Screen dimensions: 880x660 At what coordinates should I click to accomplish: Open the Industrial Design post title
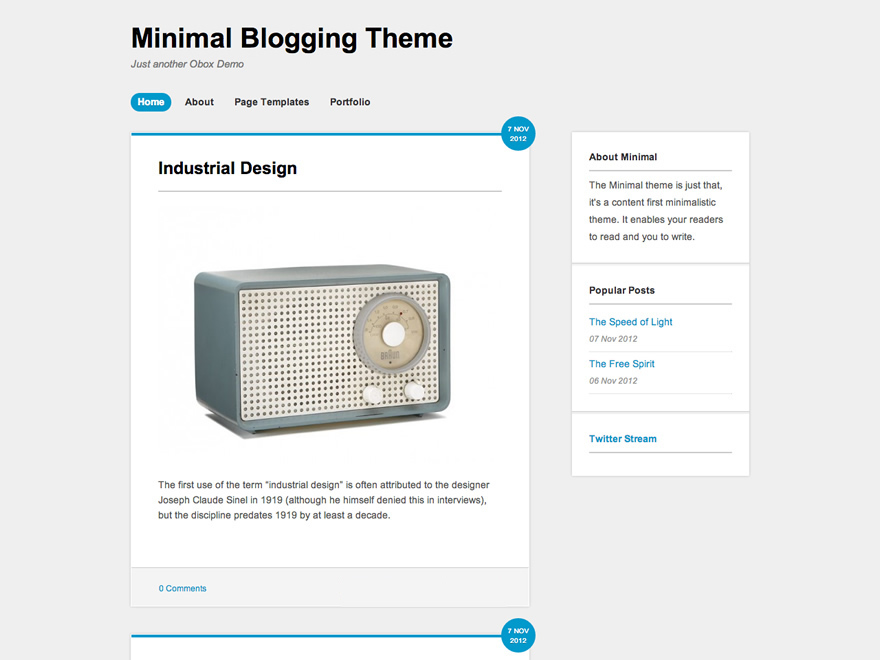pyautogui.click(x=227, y=168)
